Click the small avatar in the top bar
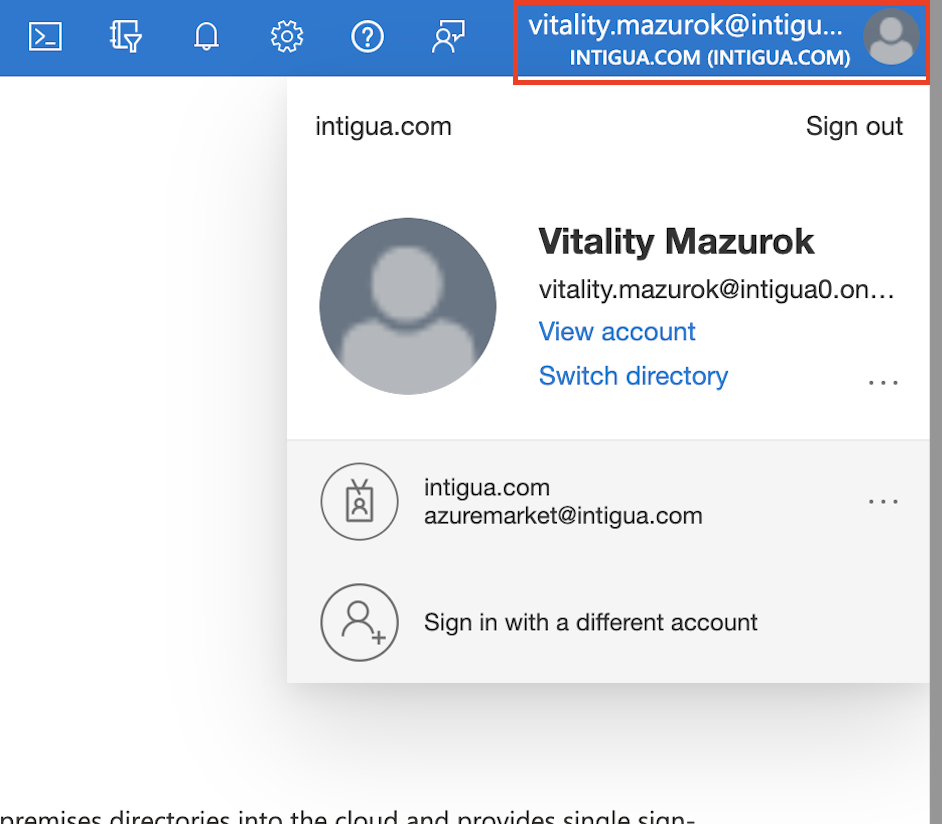 pyautogui.click(x=891, y=37)
